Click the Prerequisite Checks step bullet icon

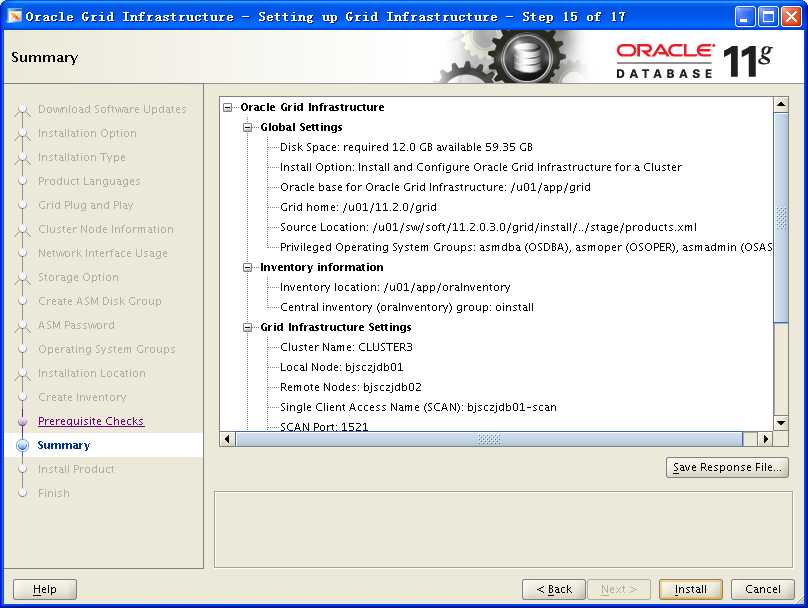pyautogui.click(x=22, y=421)
